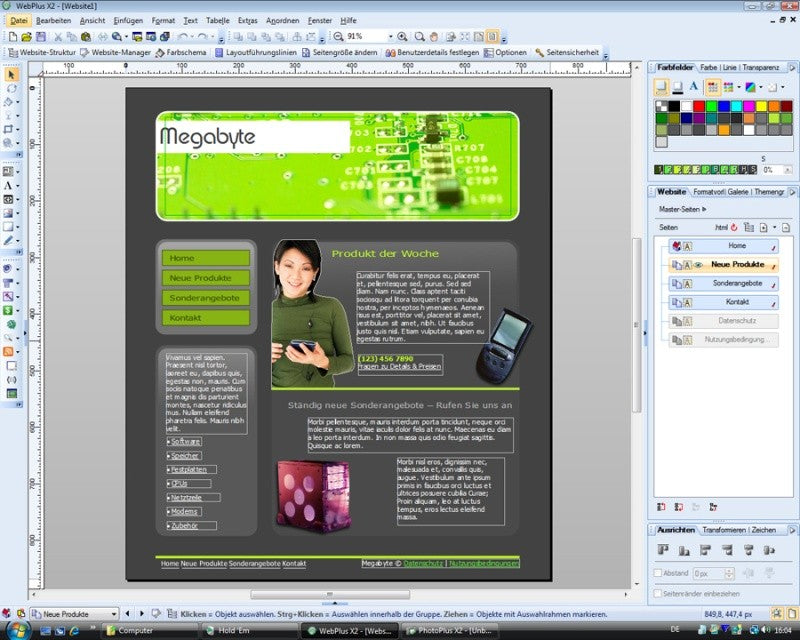The height and width of the screenshot is (640, 800).
Task: Toggle the page icon in status bar
Action: tap(792, 614)
